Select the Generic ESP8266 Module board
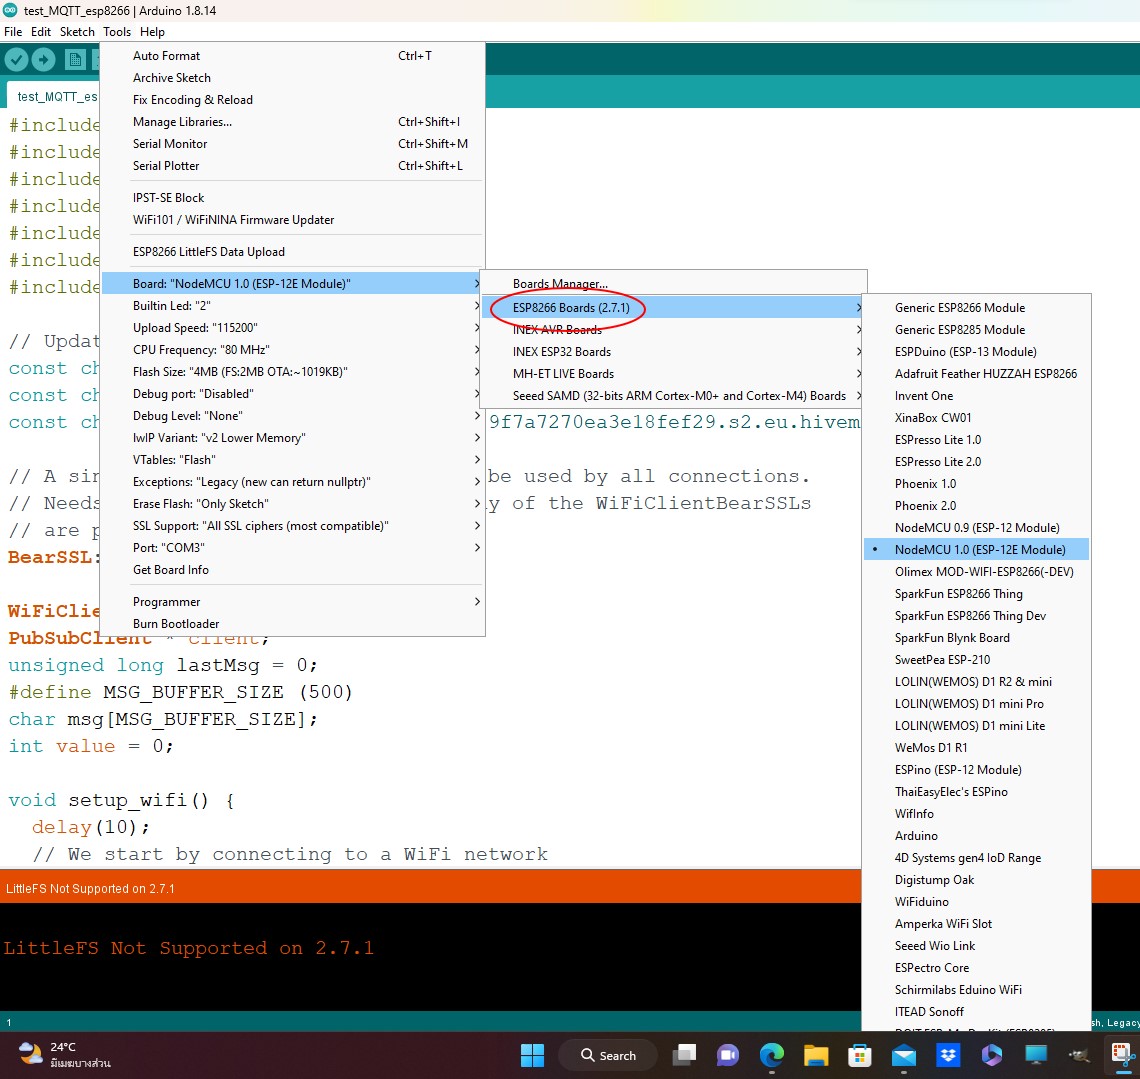This screenshot has width=1140, height=1079. point(958,307)
